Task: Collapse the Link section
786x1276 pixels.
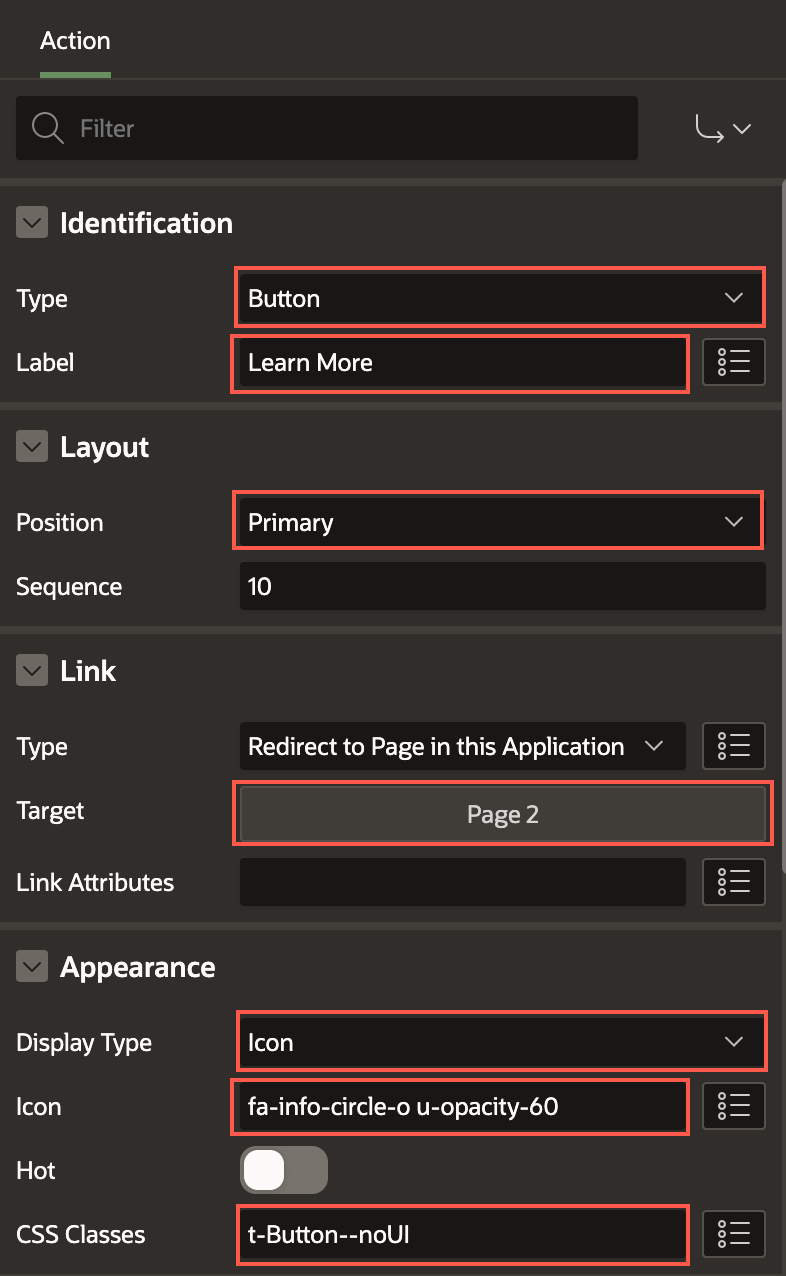Action: pyautogui.click(x=32, y=671)
